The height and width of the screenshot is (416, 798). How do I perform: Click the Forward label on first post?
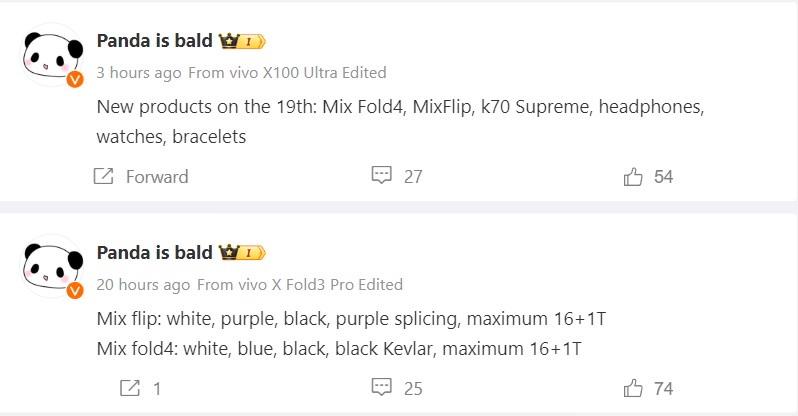pyautogui.click(x=157, y=177)
